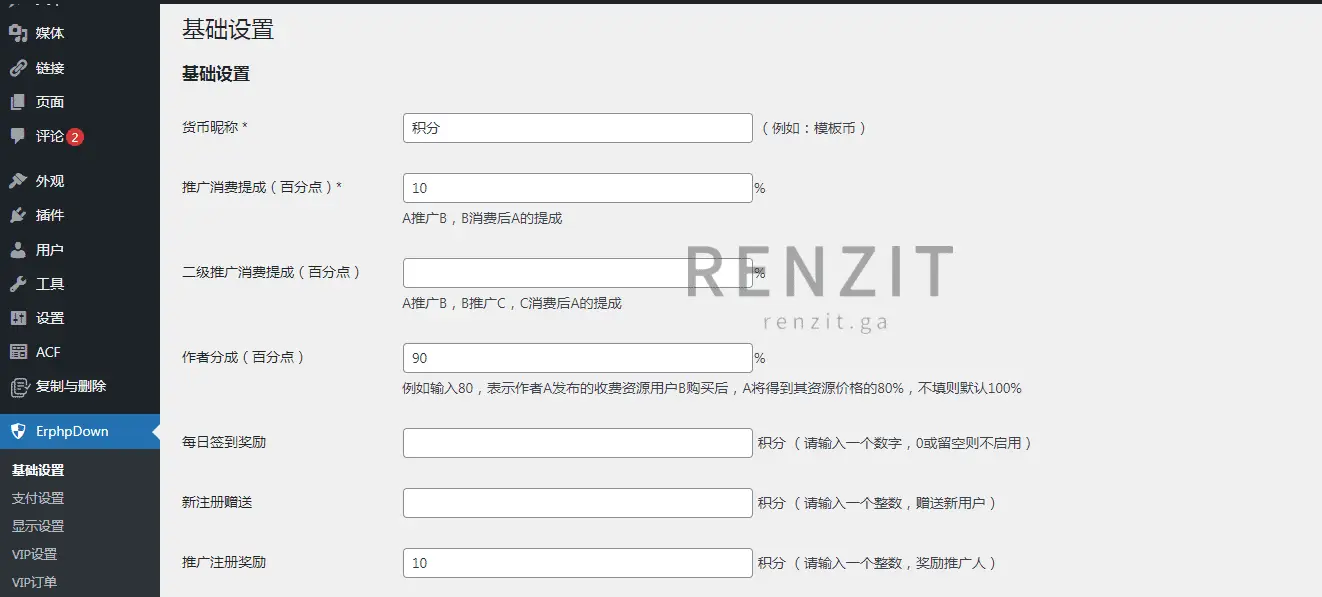Click the Pages (页面) icon

coord(17,102)
